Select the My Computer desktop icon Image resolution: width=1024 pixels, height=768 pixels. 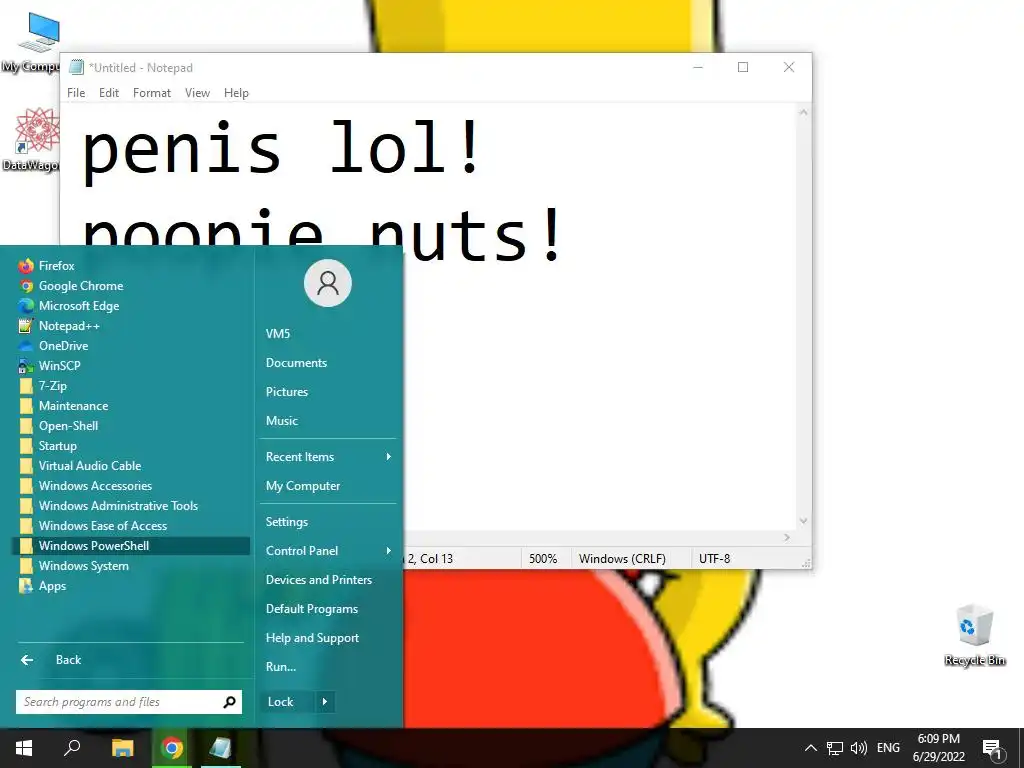coord(31,42)
